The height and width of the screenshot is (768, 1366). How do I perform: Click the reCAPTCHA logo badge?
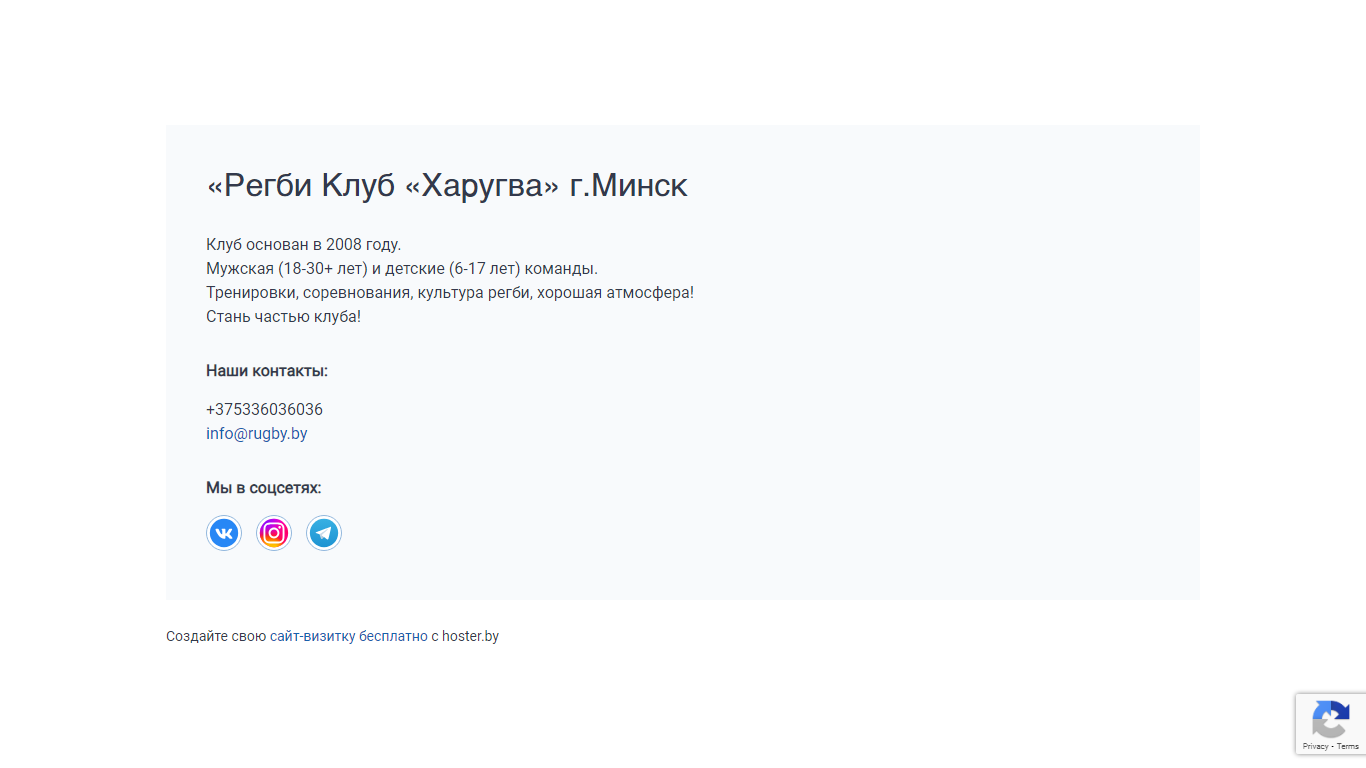pyautogui.click(x=1330, y=719)
